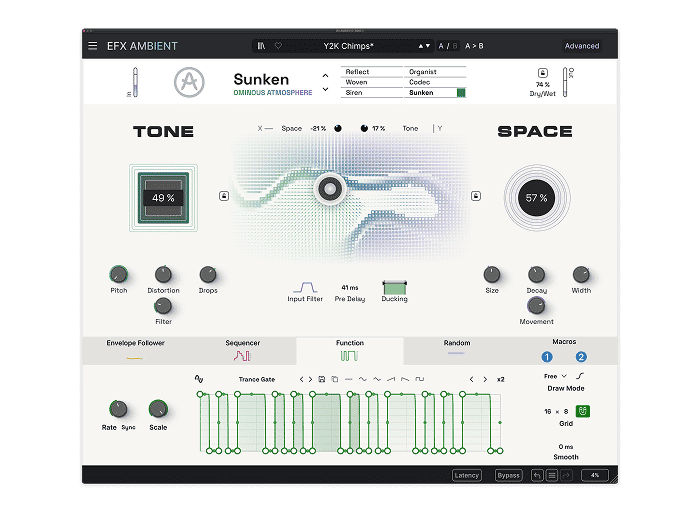This screenshot has width=700, height=514.
Task: Copy the function shape
Action: point(335,379)
